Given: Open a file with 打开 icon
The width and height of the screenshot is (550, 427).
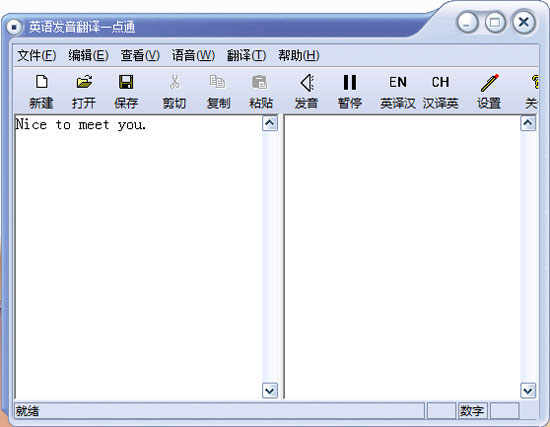Looking at the screenshot, I should [84, 91].
